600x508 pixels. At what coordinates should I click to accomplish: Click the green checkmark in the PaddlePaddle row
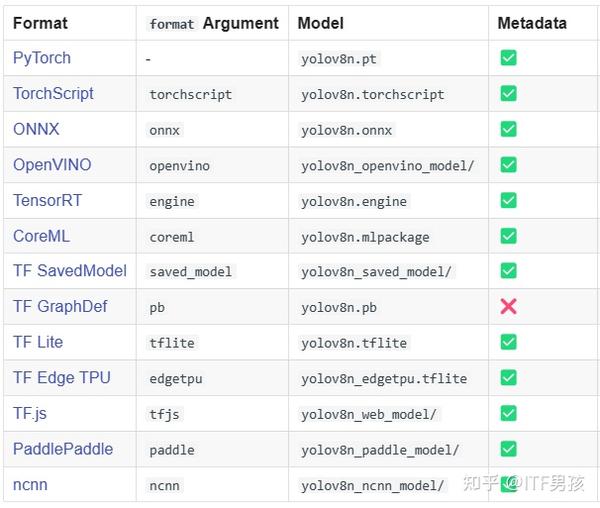coord(508,449)
